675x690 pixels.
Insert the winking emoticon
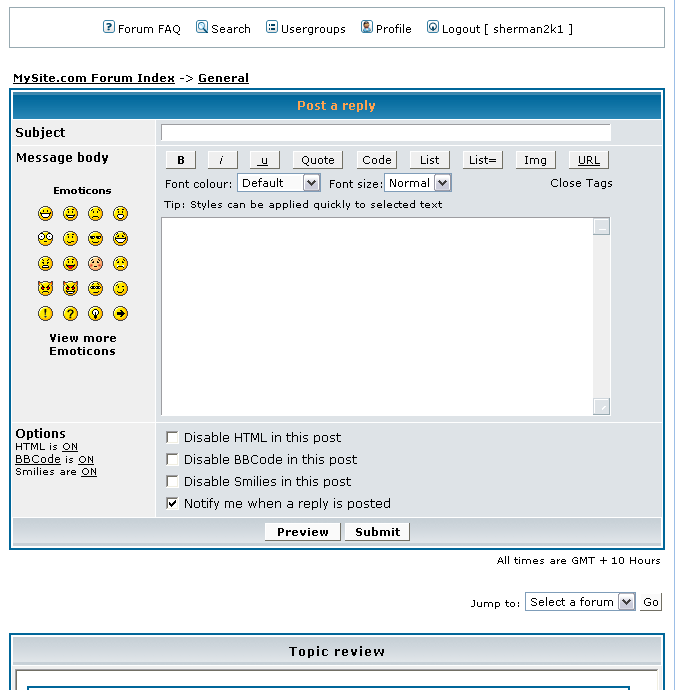point(120,289)
